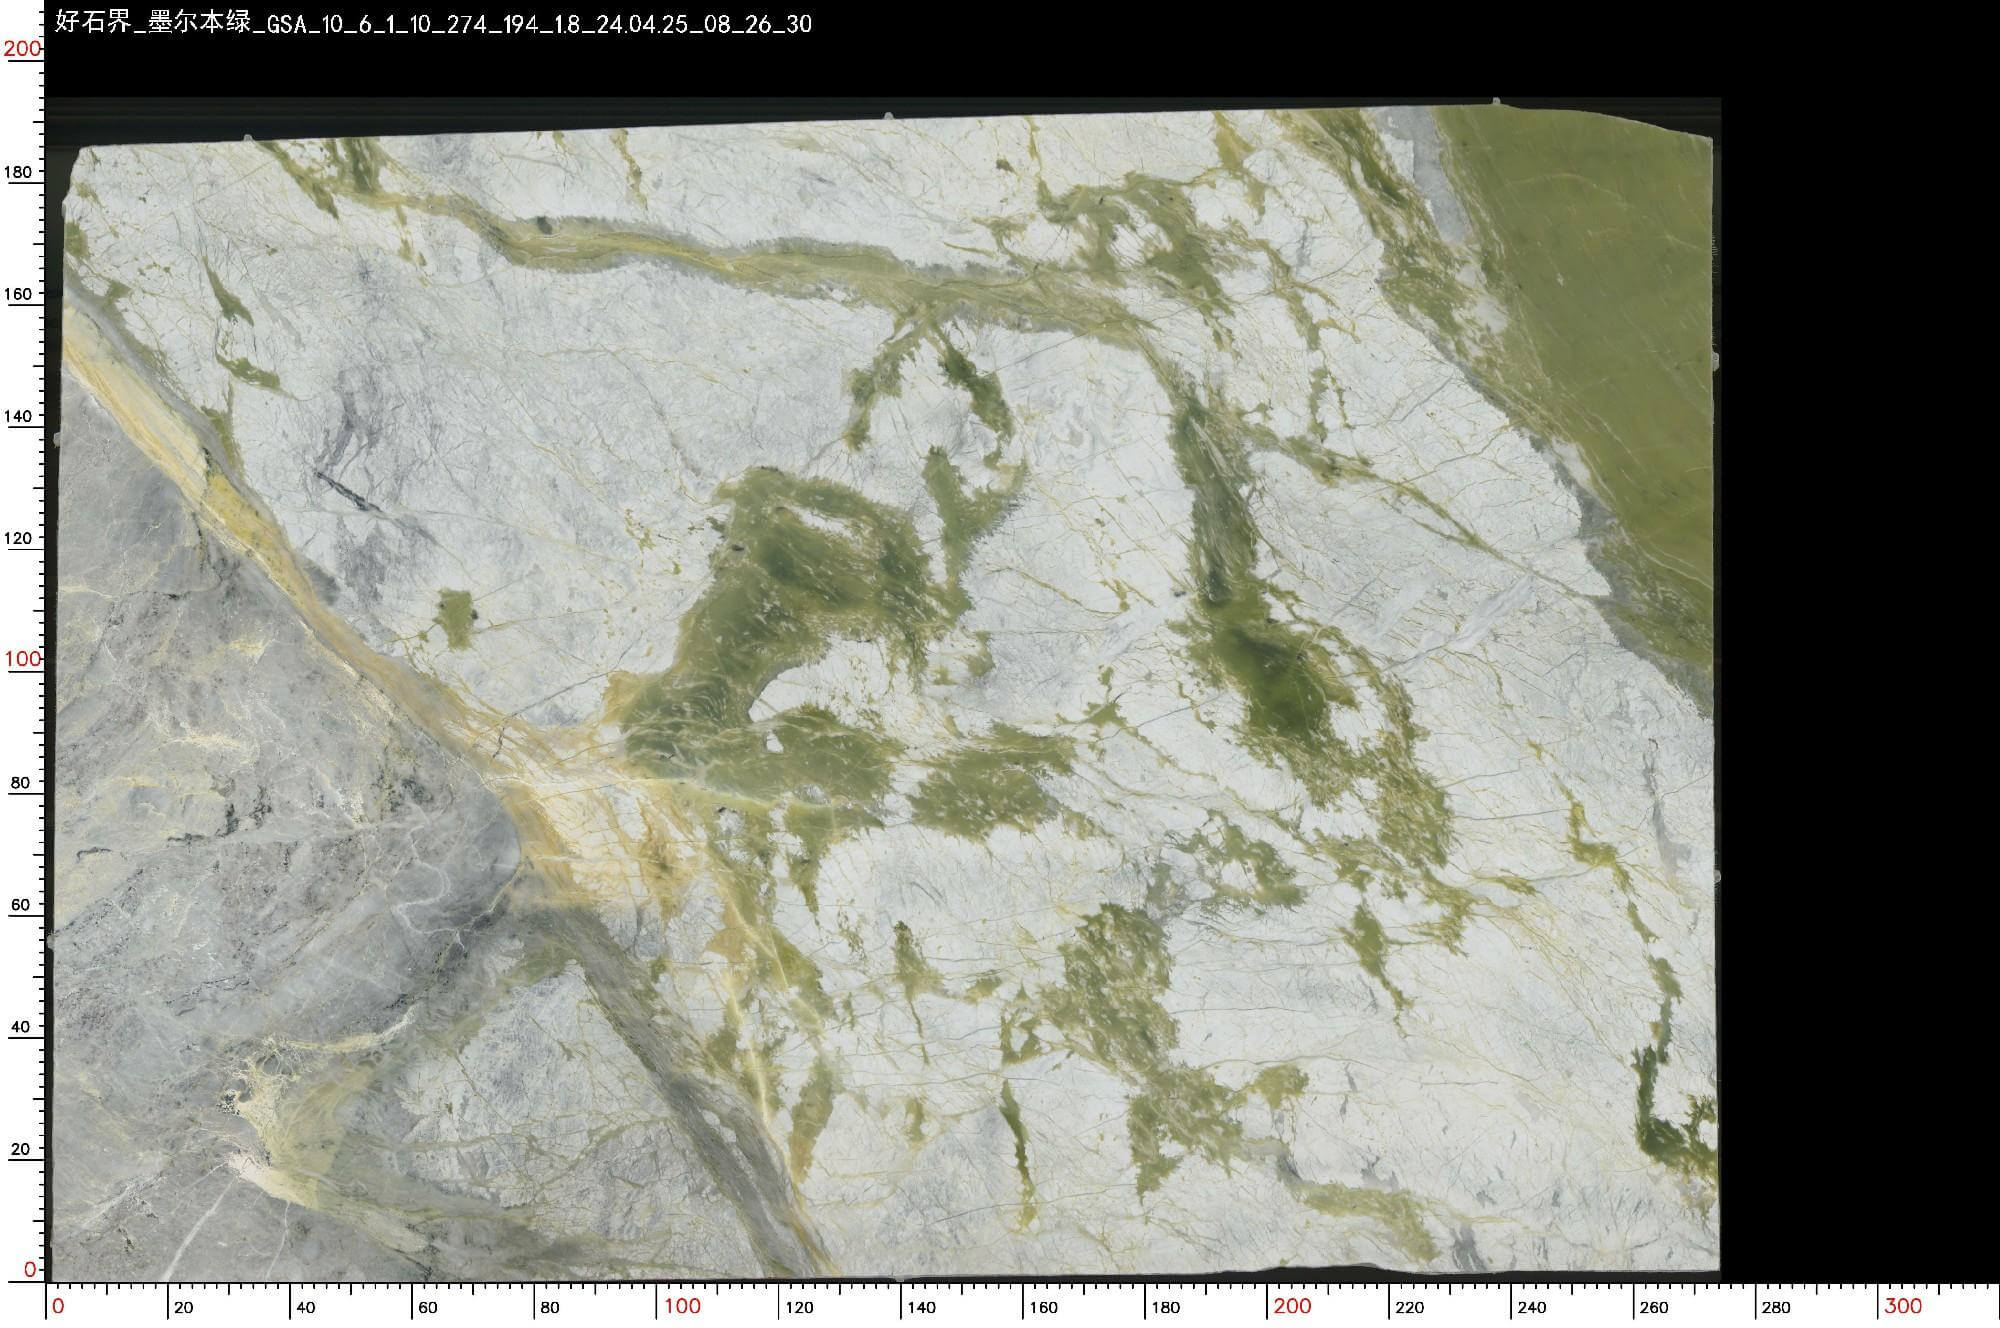Click the 160 label on the vertical ruler
This screenshot has width=2000, height=1328.
pos(18,294)
